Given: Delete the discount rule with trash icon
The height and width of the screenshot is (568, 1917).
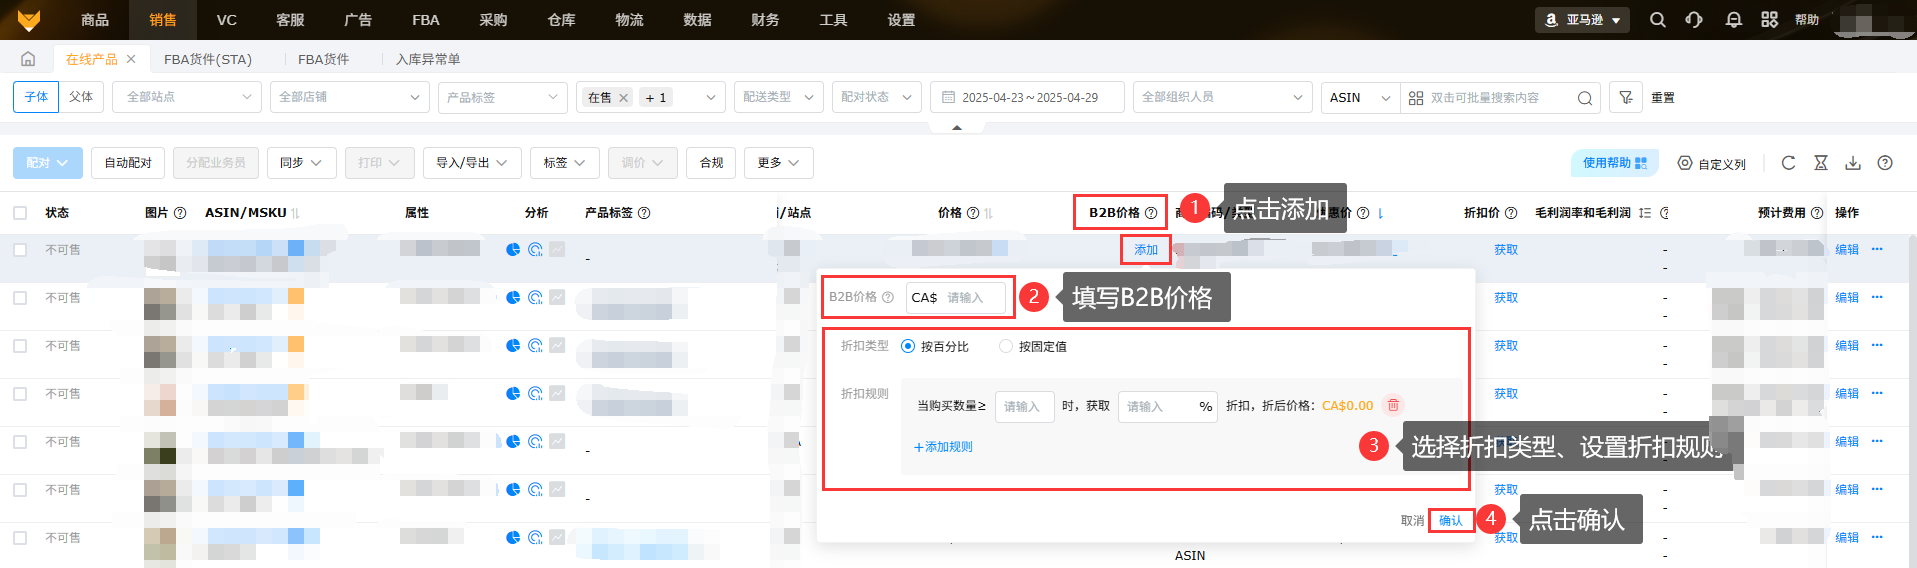Looking at the screenshot, I should click(1393, 405).
